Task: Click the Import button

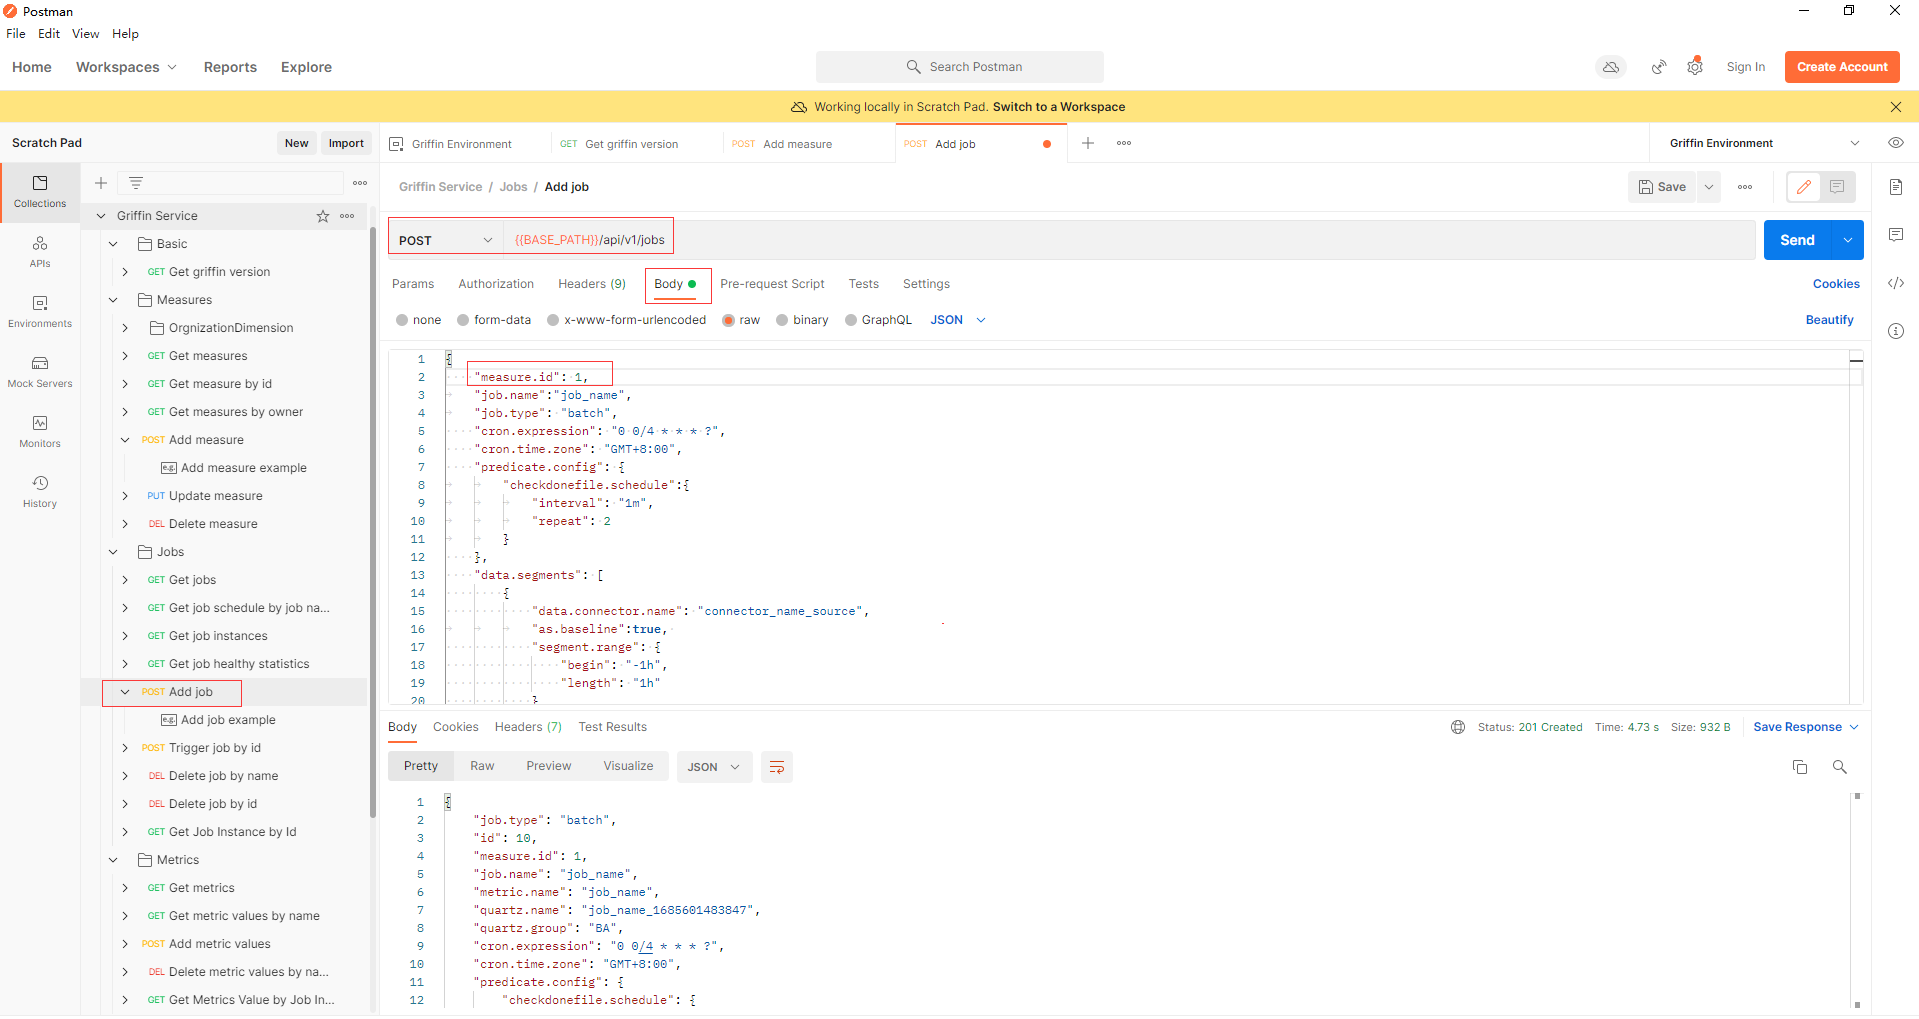Action: [x=346, y=143]
